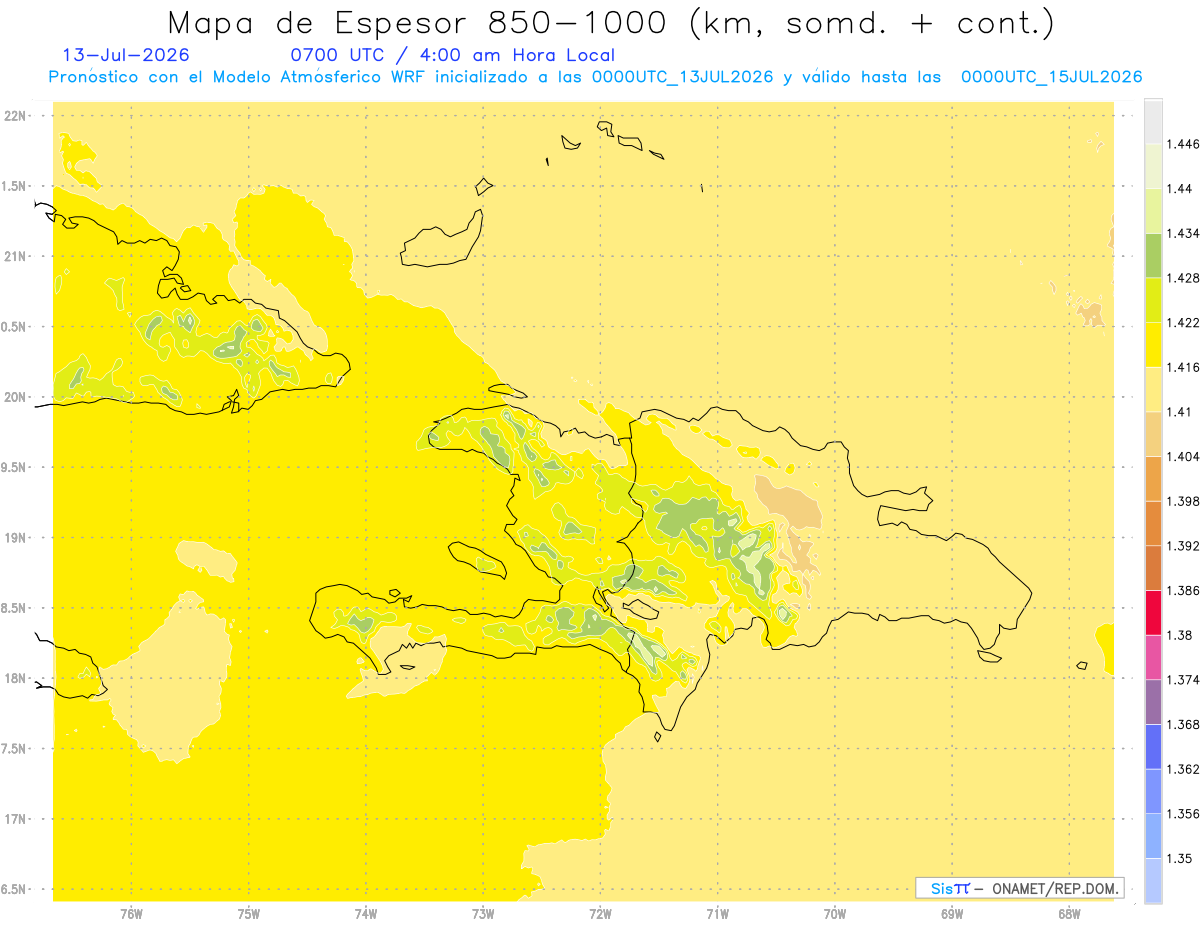Click the legend value "1.398"
Image resolution: width=1200 pixels, height=927 pixels.
point(1185,501)
